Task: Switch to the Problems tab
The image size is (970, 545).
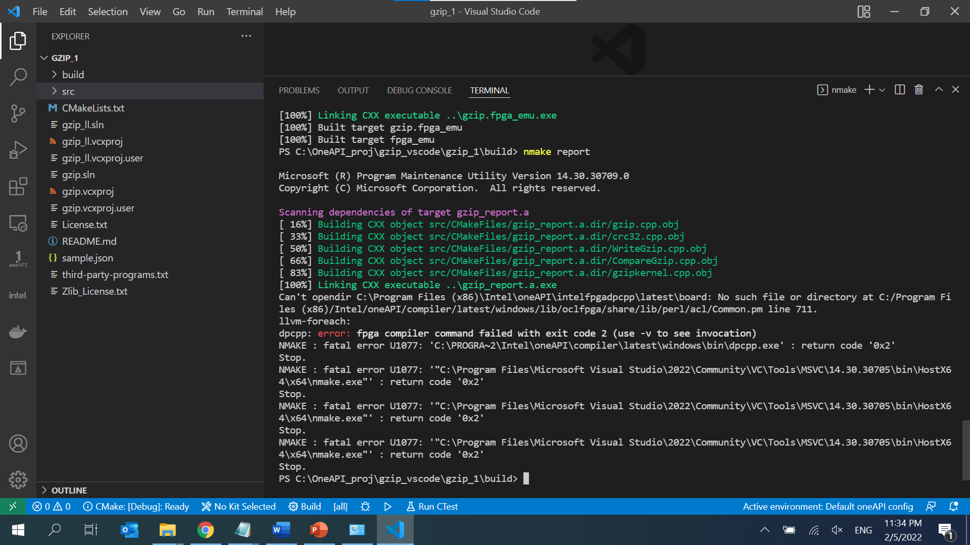Action: coord(299,90)
